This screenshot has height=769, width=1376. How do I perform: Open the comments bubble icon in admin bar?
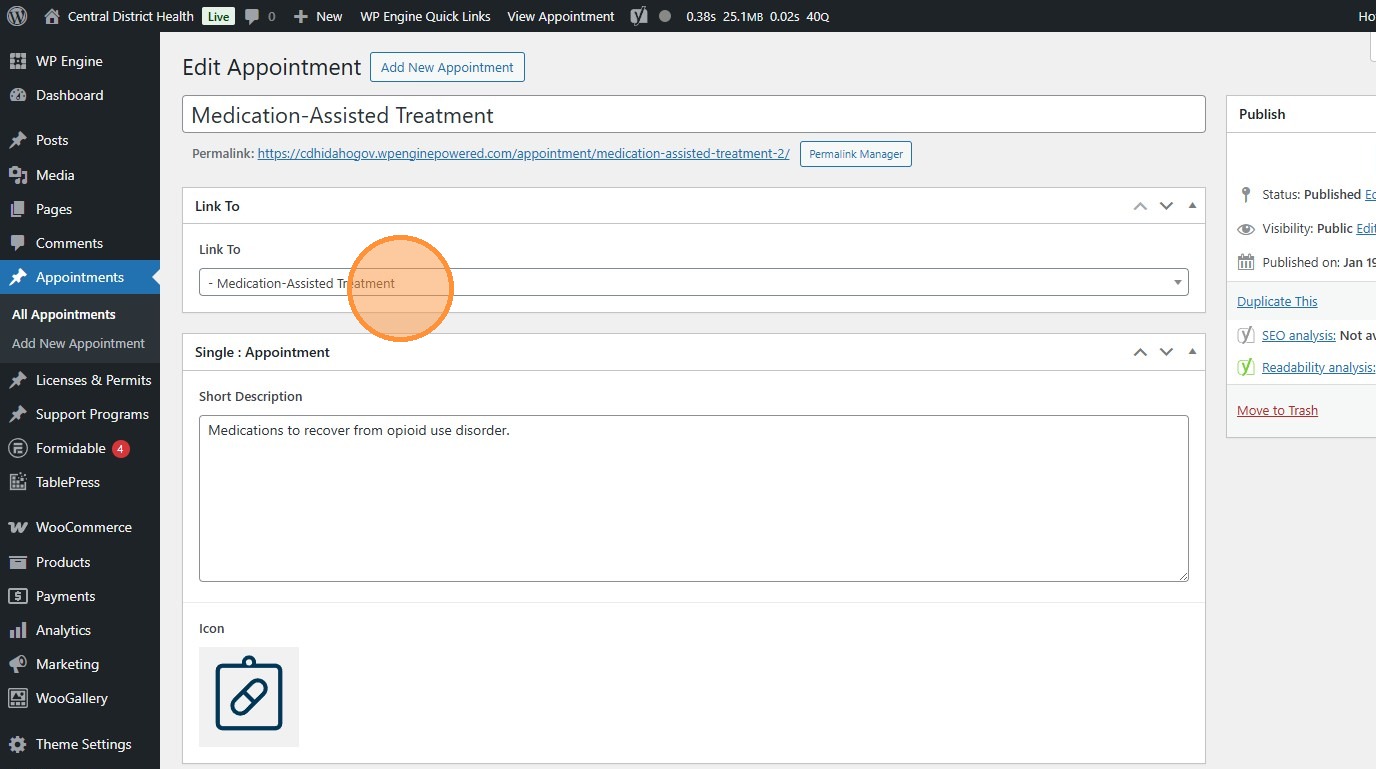(x=253, y=16)
